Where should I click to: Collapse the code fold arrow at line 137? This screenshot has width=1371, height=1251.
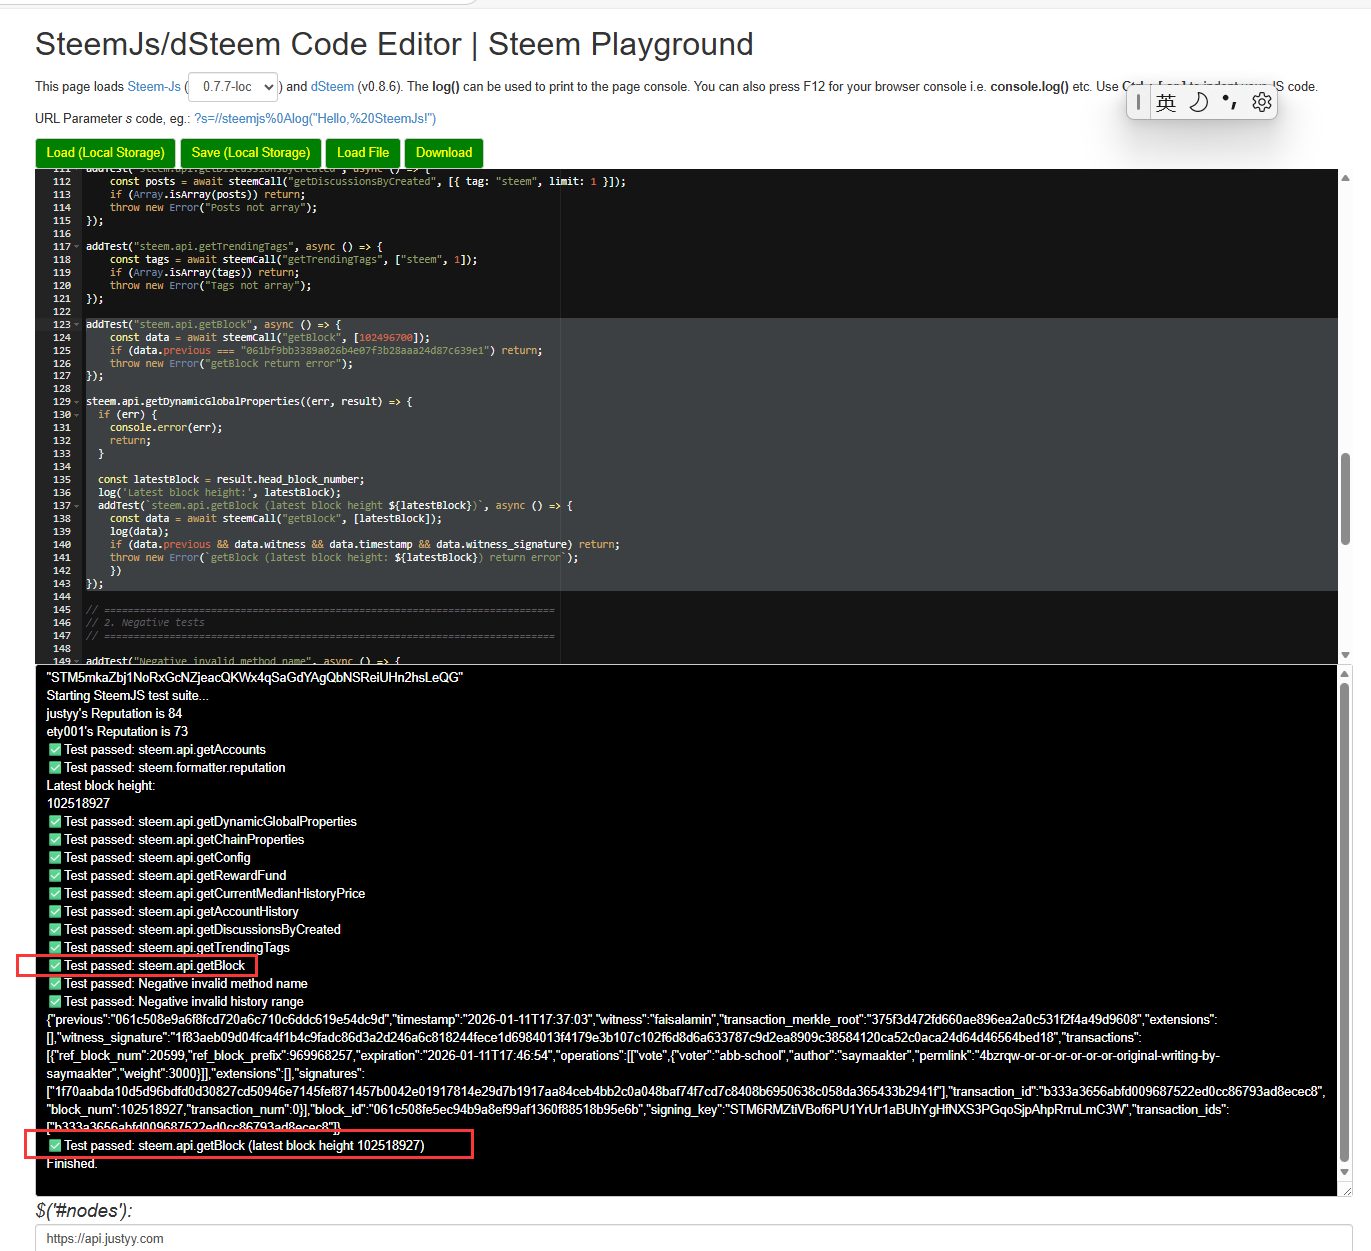pos(77,506)
